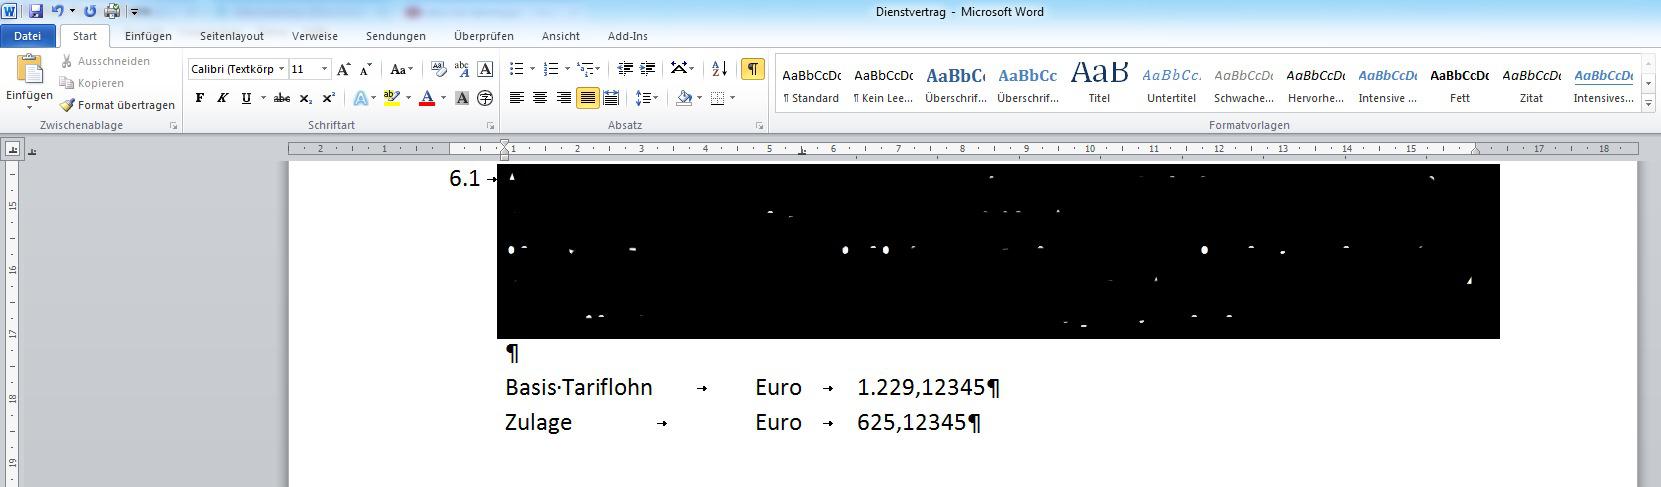
Task: Click the Einfügen paste icon
Action: click(29, 72)
